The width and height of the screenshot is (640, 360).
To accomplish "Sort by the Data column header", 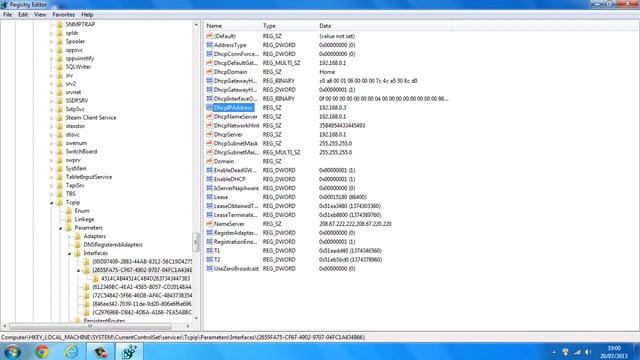I will (384, 26).
